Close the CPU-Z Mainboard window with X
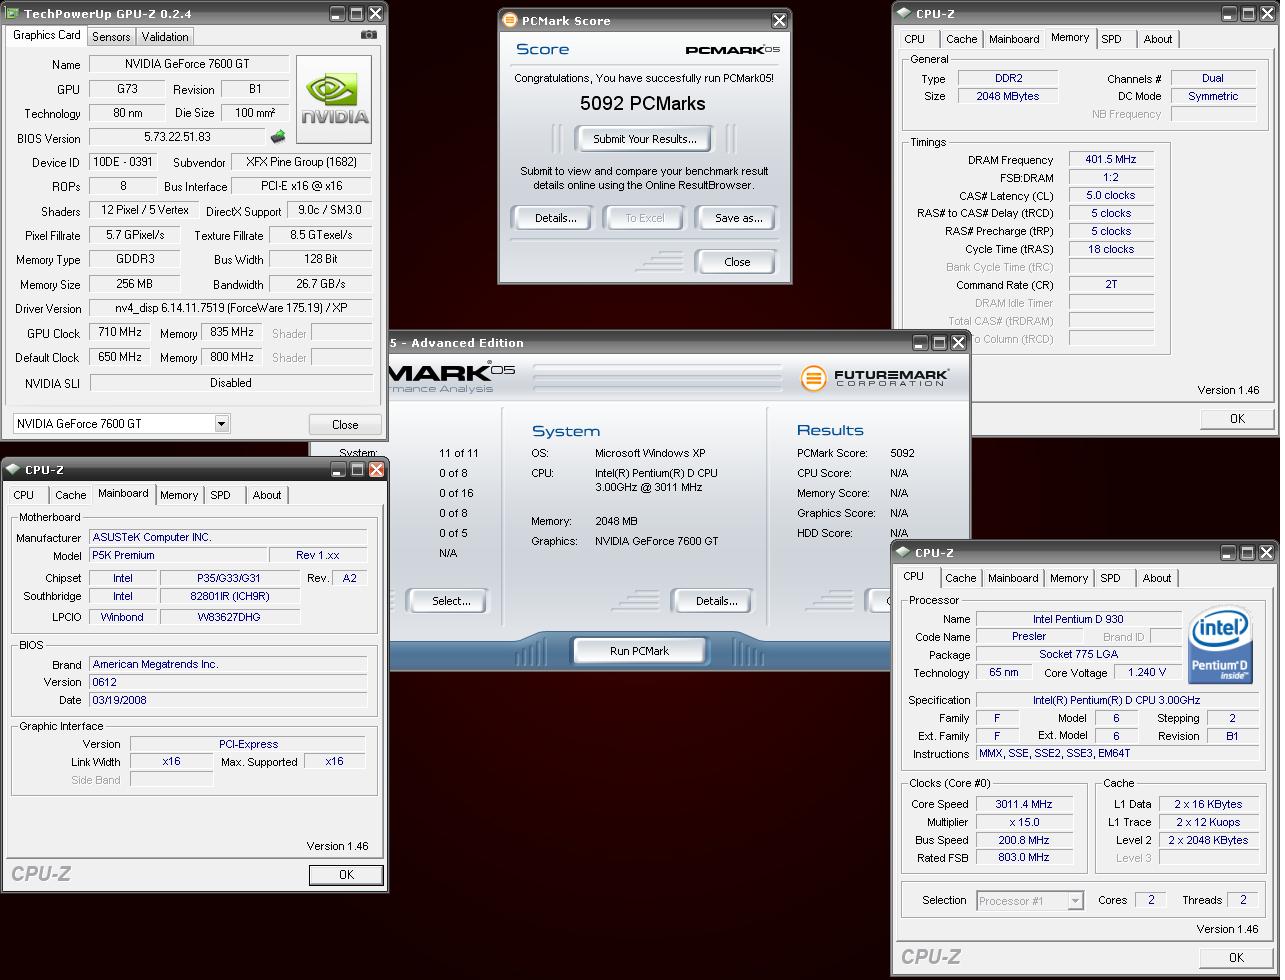The image size is (1285, 980). [x=376, y=469]
